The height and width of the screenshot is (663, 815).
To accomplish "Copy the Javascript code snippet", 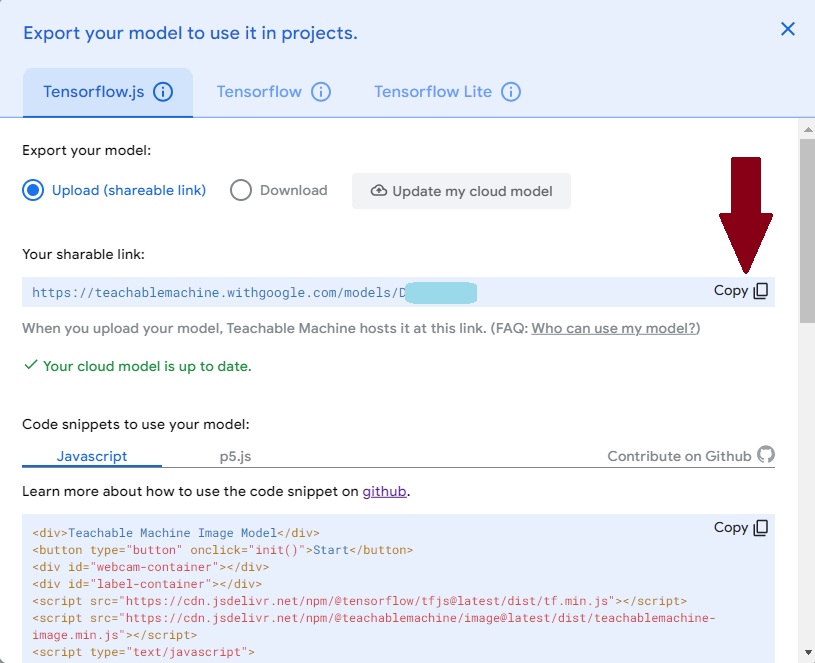I will [x=741, y=527].
